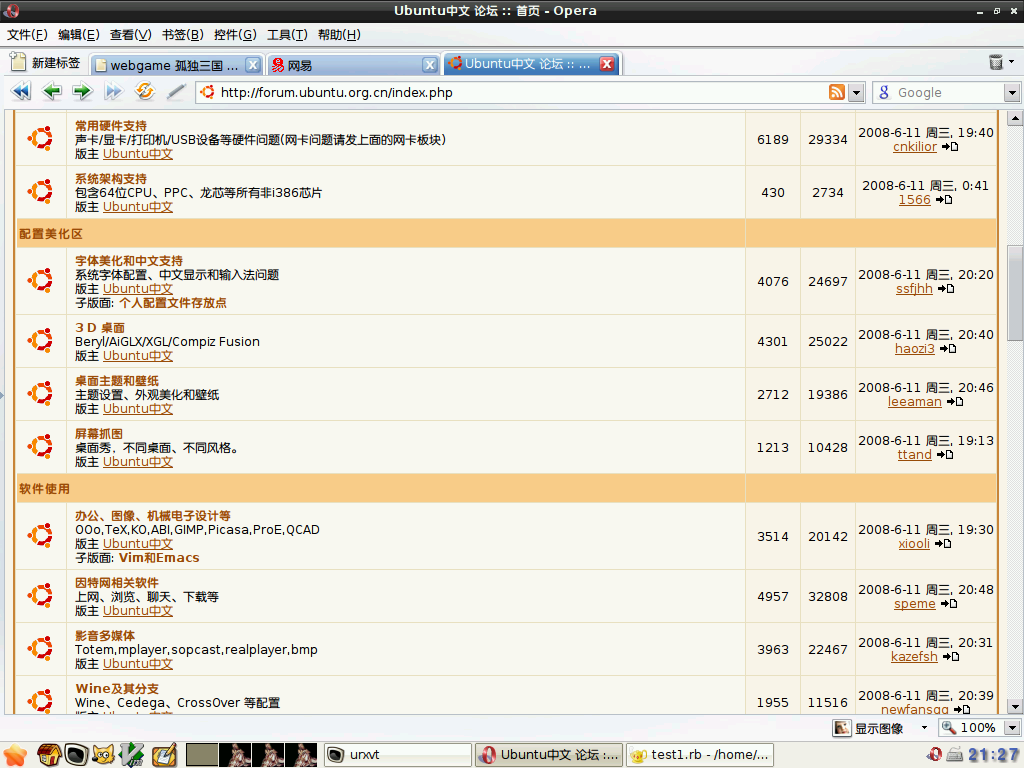Open the 字体美化和中文支持 forum link
The width and height of the screenshot is (1024, 768).
[x=129, y=261]
